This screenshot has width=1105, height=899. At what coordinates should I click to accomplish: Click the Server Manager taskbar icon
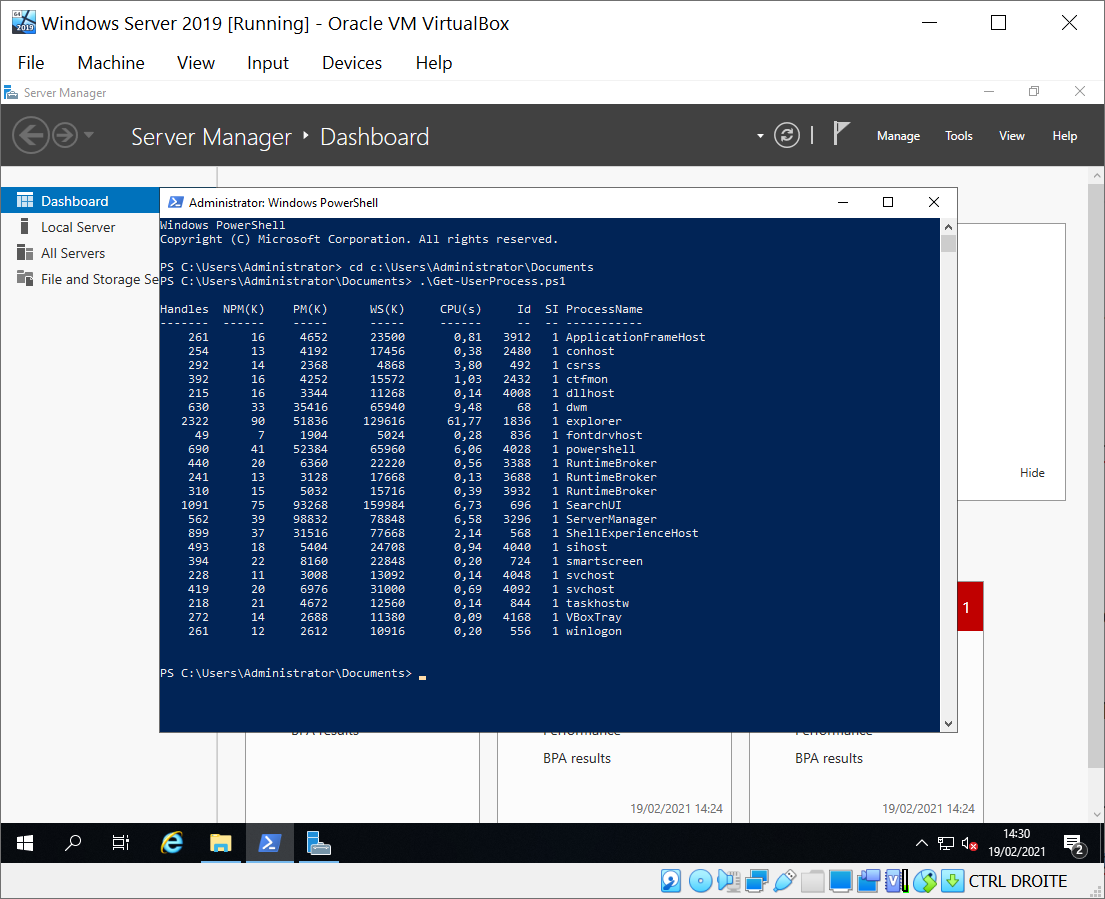click(318, 843)
